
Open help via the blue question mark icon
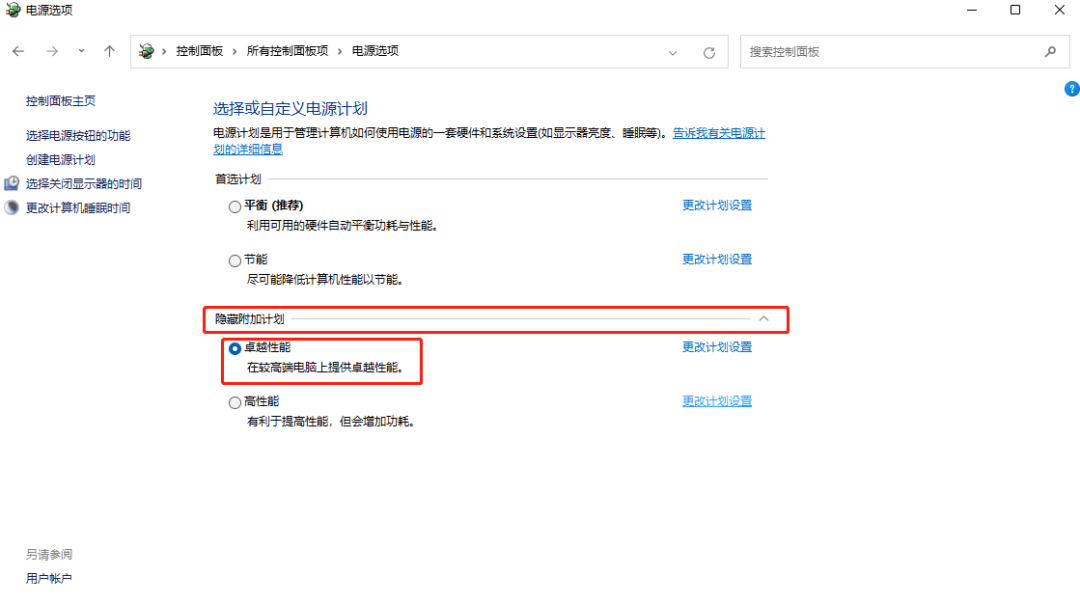pos(1071,89)
